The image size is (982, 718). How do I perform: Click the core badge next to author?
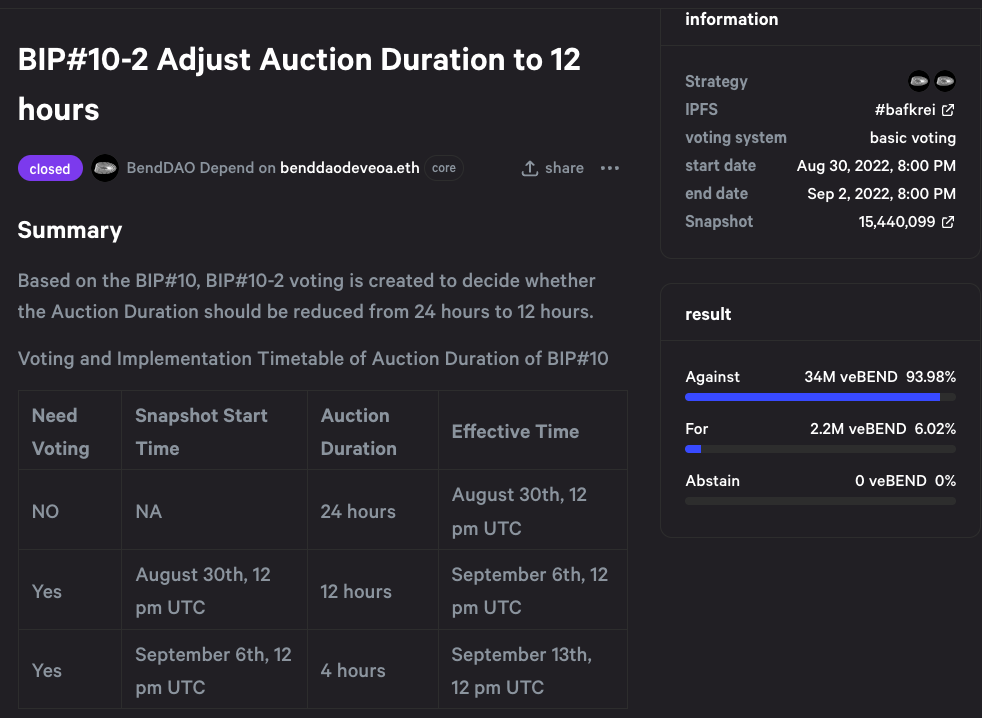(444, 168)
